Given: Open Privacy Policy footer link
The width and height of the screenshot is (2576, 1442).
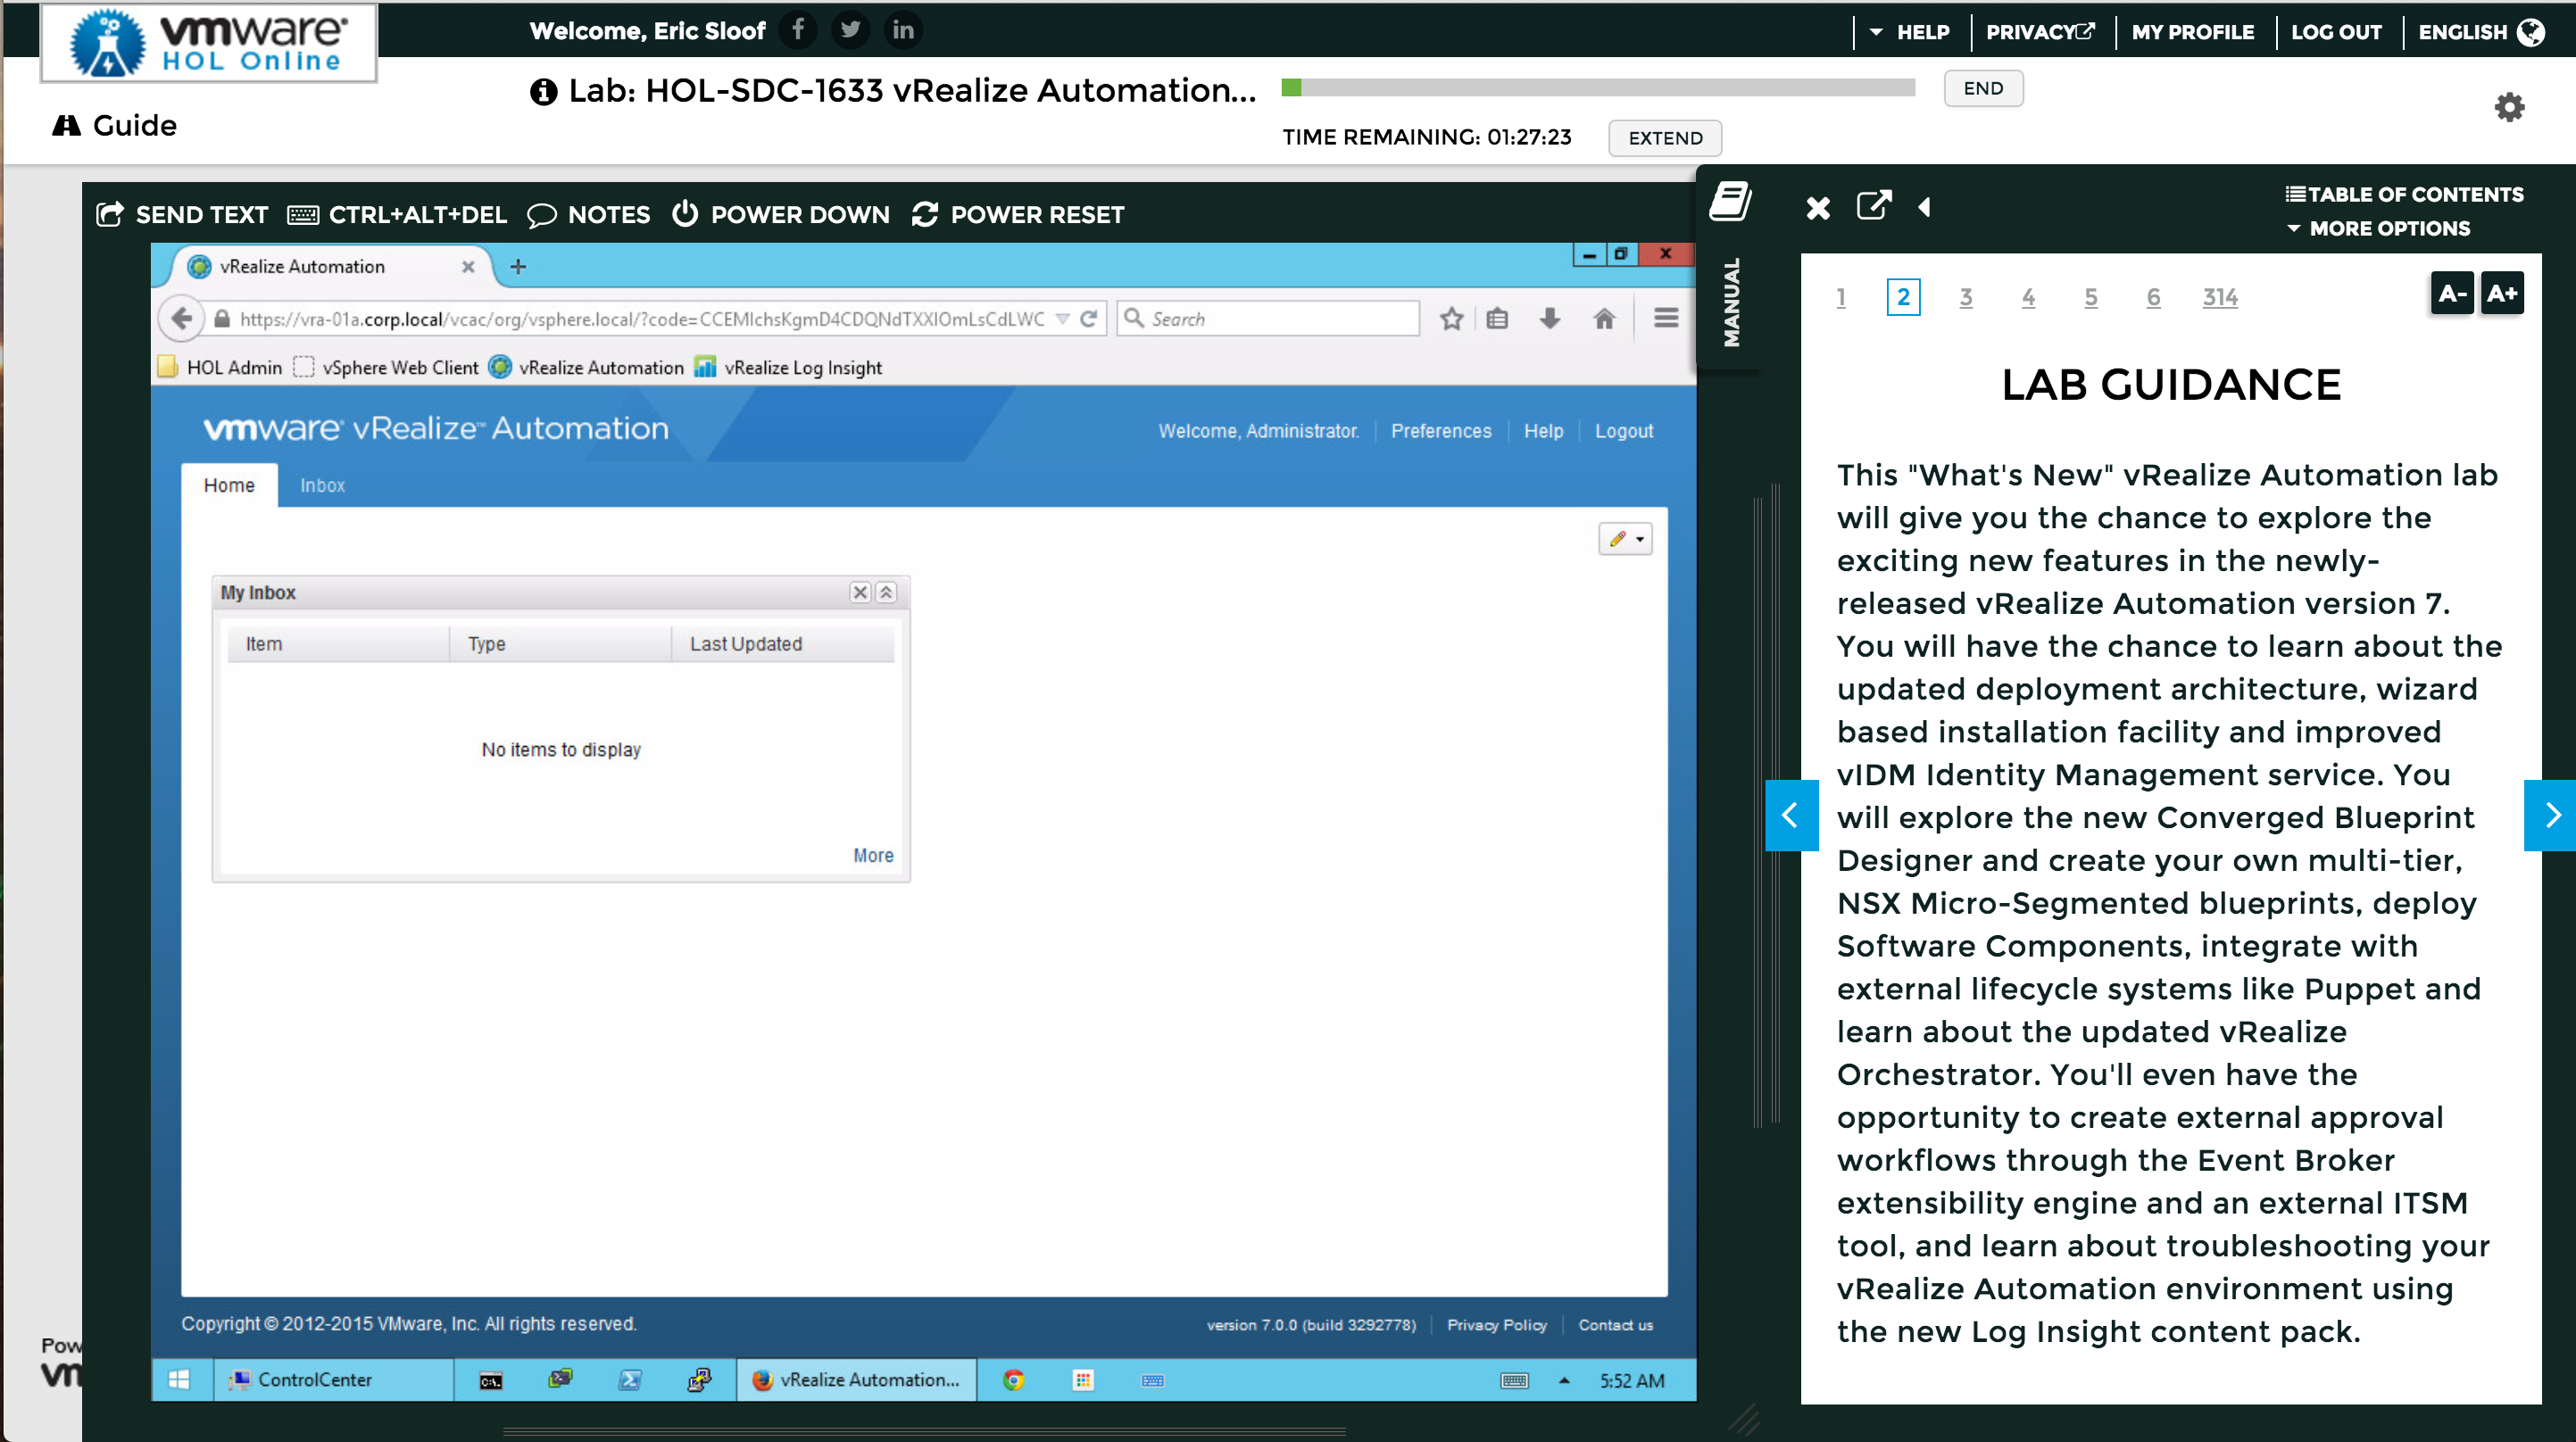Looking at the screenshot, I should tap(1497, 1325).
